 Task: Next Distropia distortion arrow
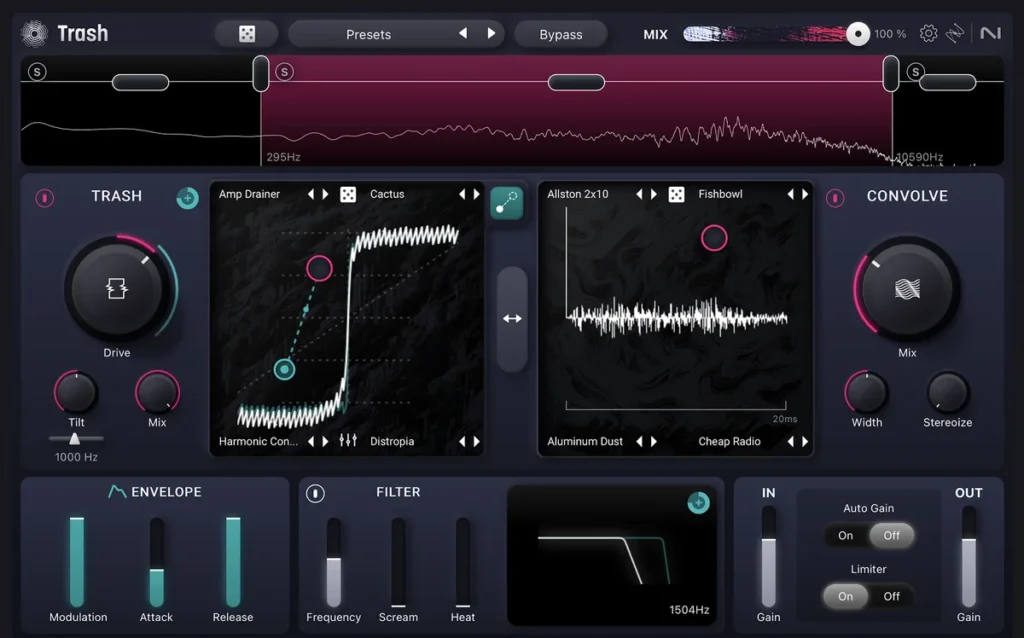477,441
